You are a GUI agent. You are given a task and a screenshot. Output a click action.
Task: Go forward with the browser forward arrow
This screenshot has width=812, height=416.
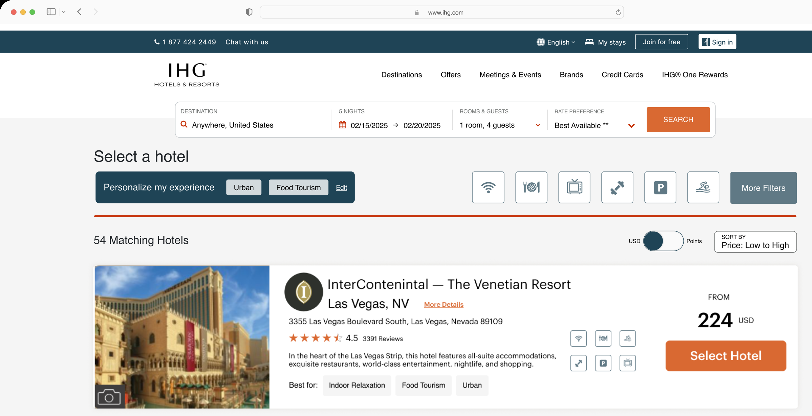[x=95, y=12]
